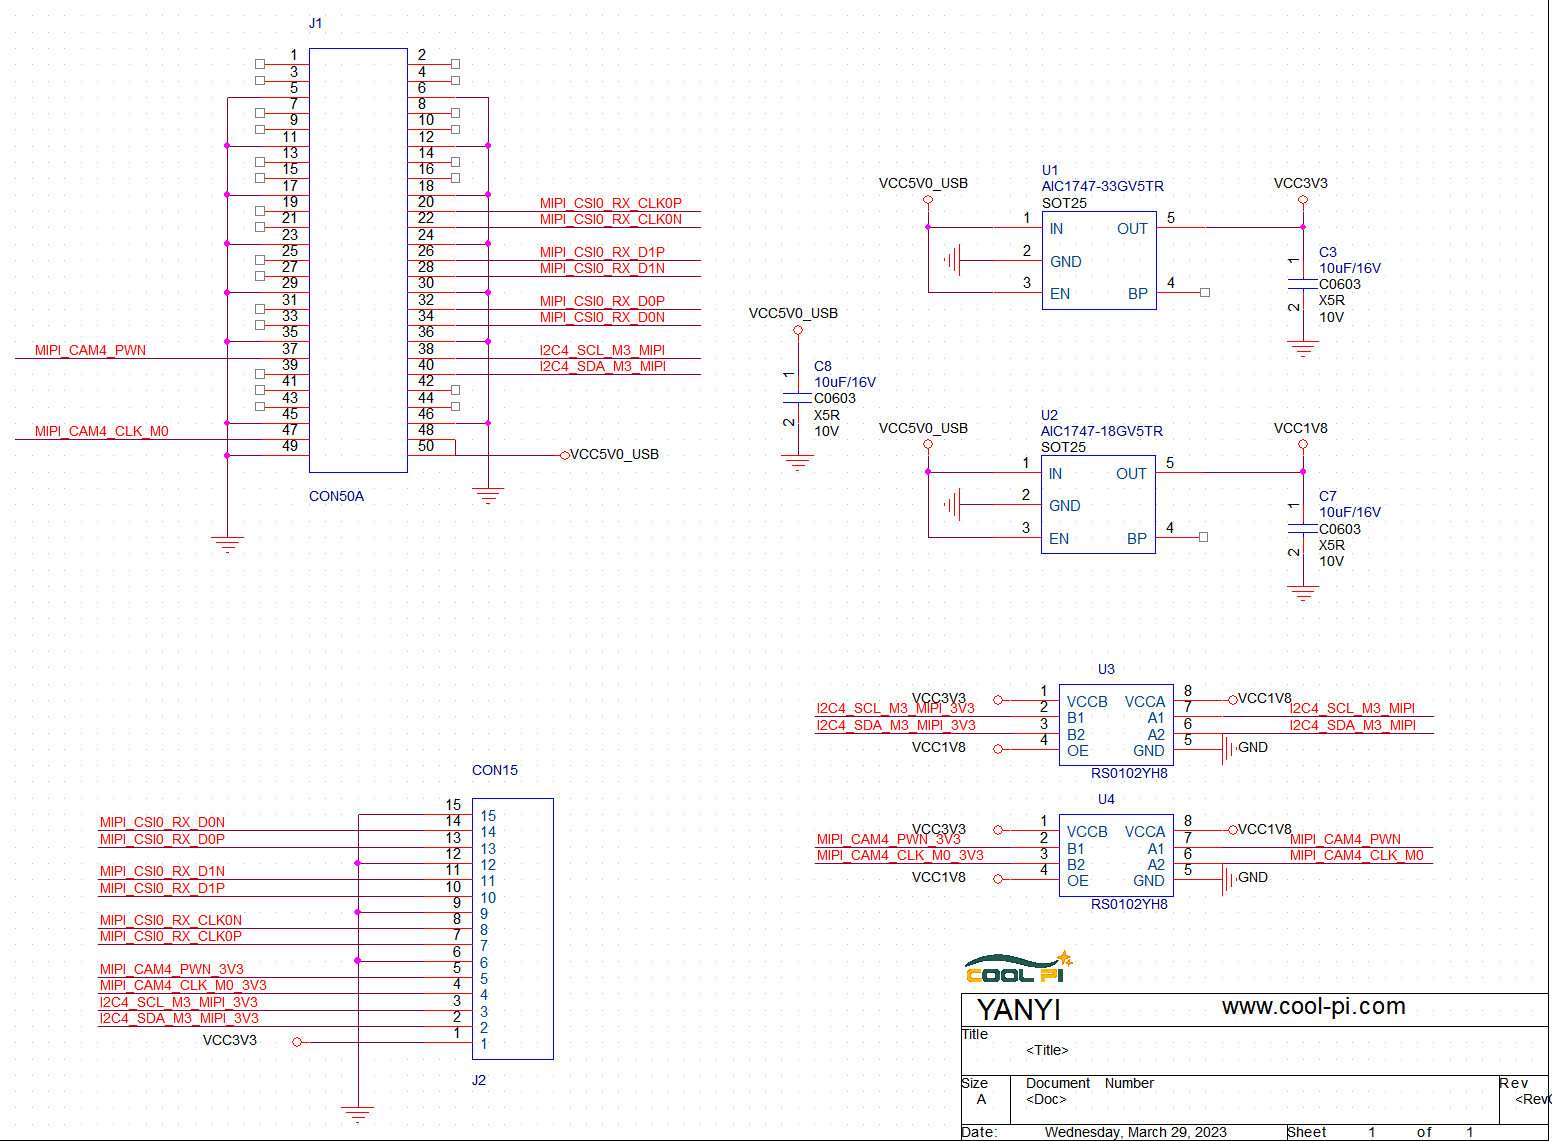1552x1141 pixels.
Task: Select I2C4_SDA_M3_MIPI label at J1 pin 40
Action: coord(602,366)
